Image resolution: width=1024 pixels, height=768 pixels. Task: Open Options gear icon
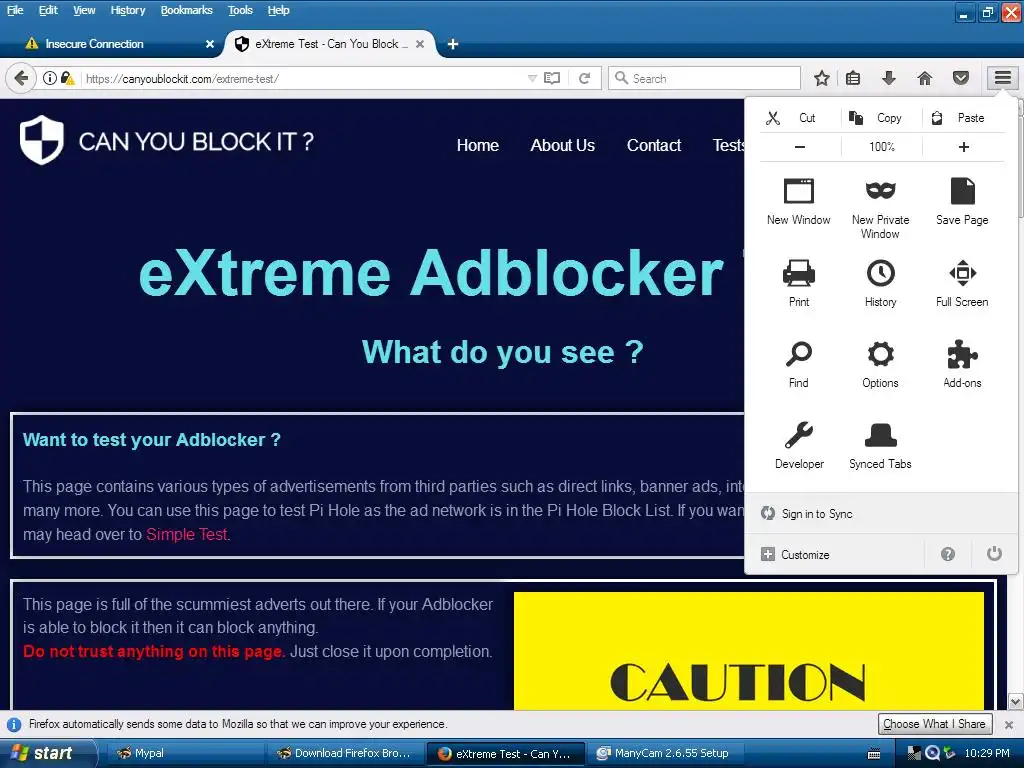tap(880, 364)
